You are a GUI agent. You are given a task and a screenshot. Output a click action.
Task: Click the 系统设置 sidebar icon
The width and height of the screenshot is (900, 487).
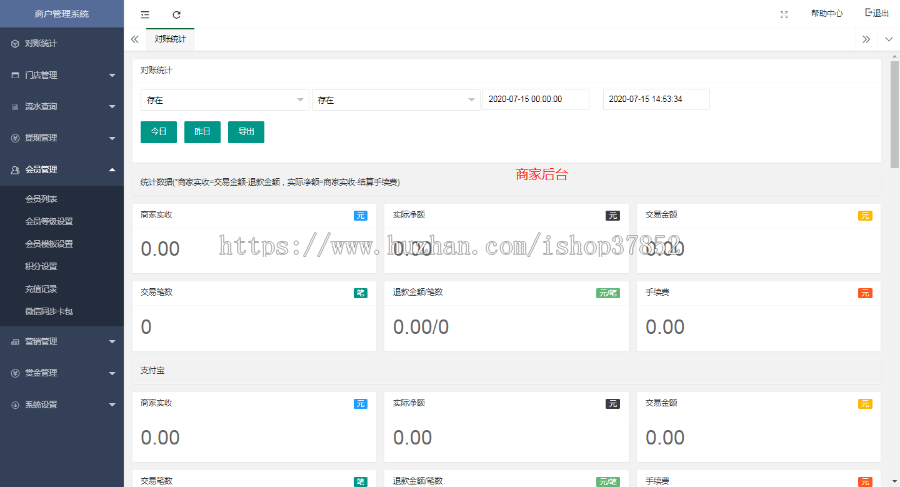[x=15, y=405]
